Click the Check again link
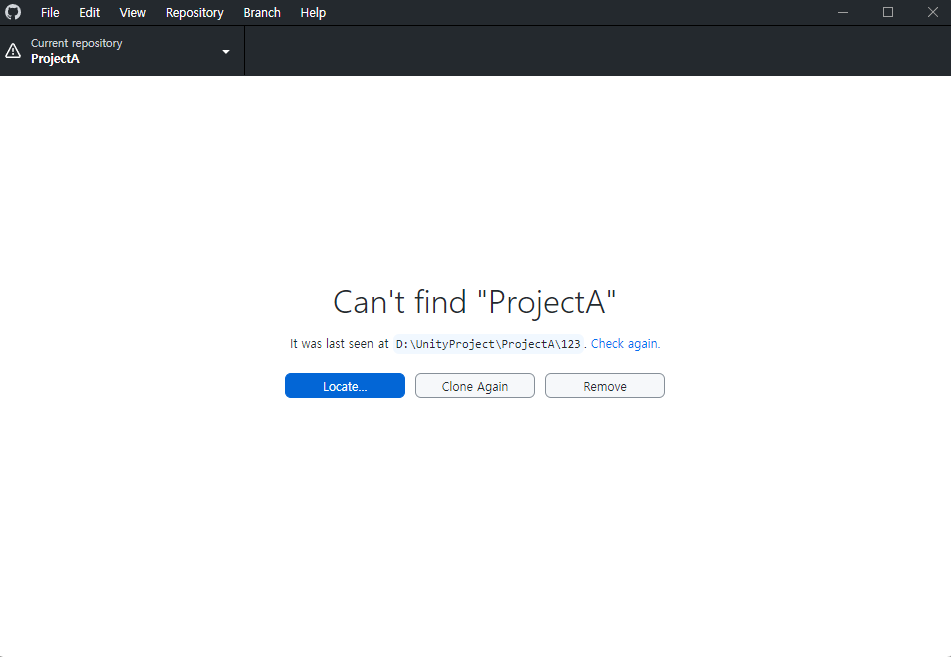Image resolution: width=951 pixels, height=657 pixels. 625,343
